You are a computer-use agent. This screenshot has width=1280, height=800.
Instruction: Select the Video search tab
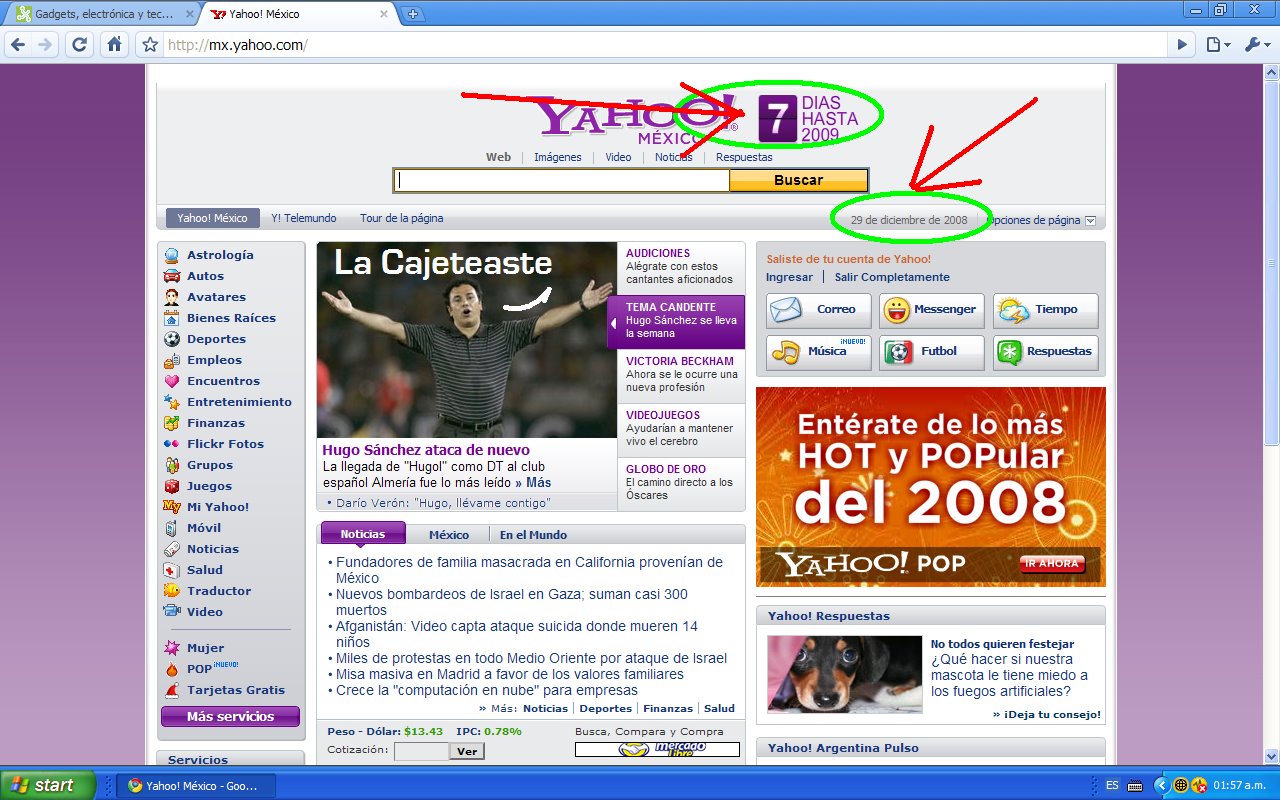(618, 157)
